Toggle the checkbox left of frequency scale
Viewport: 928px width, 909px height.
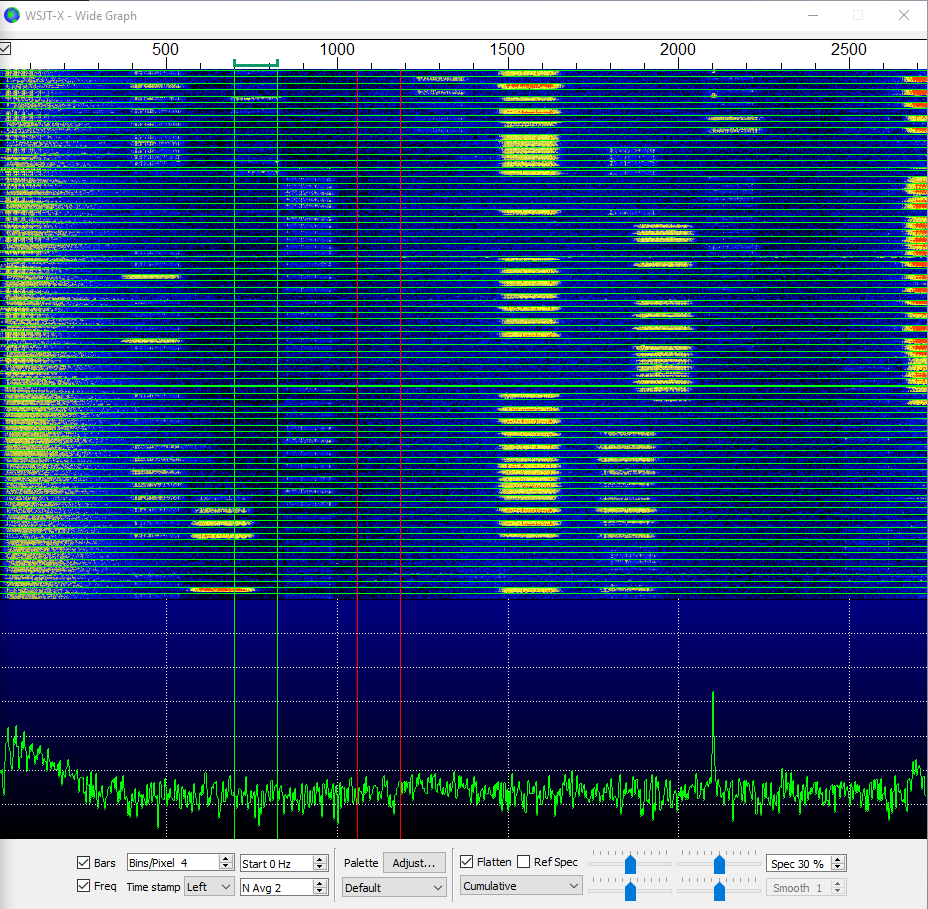point(6,49)
